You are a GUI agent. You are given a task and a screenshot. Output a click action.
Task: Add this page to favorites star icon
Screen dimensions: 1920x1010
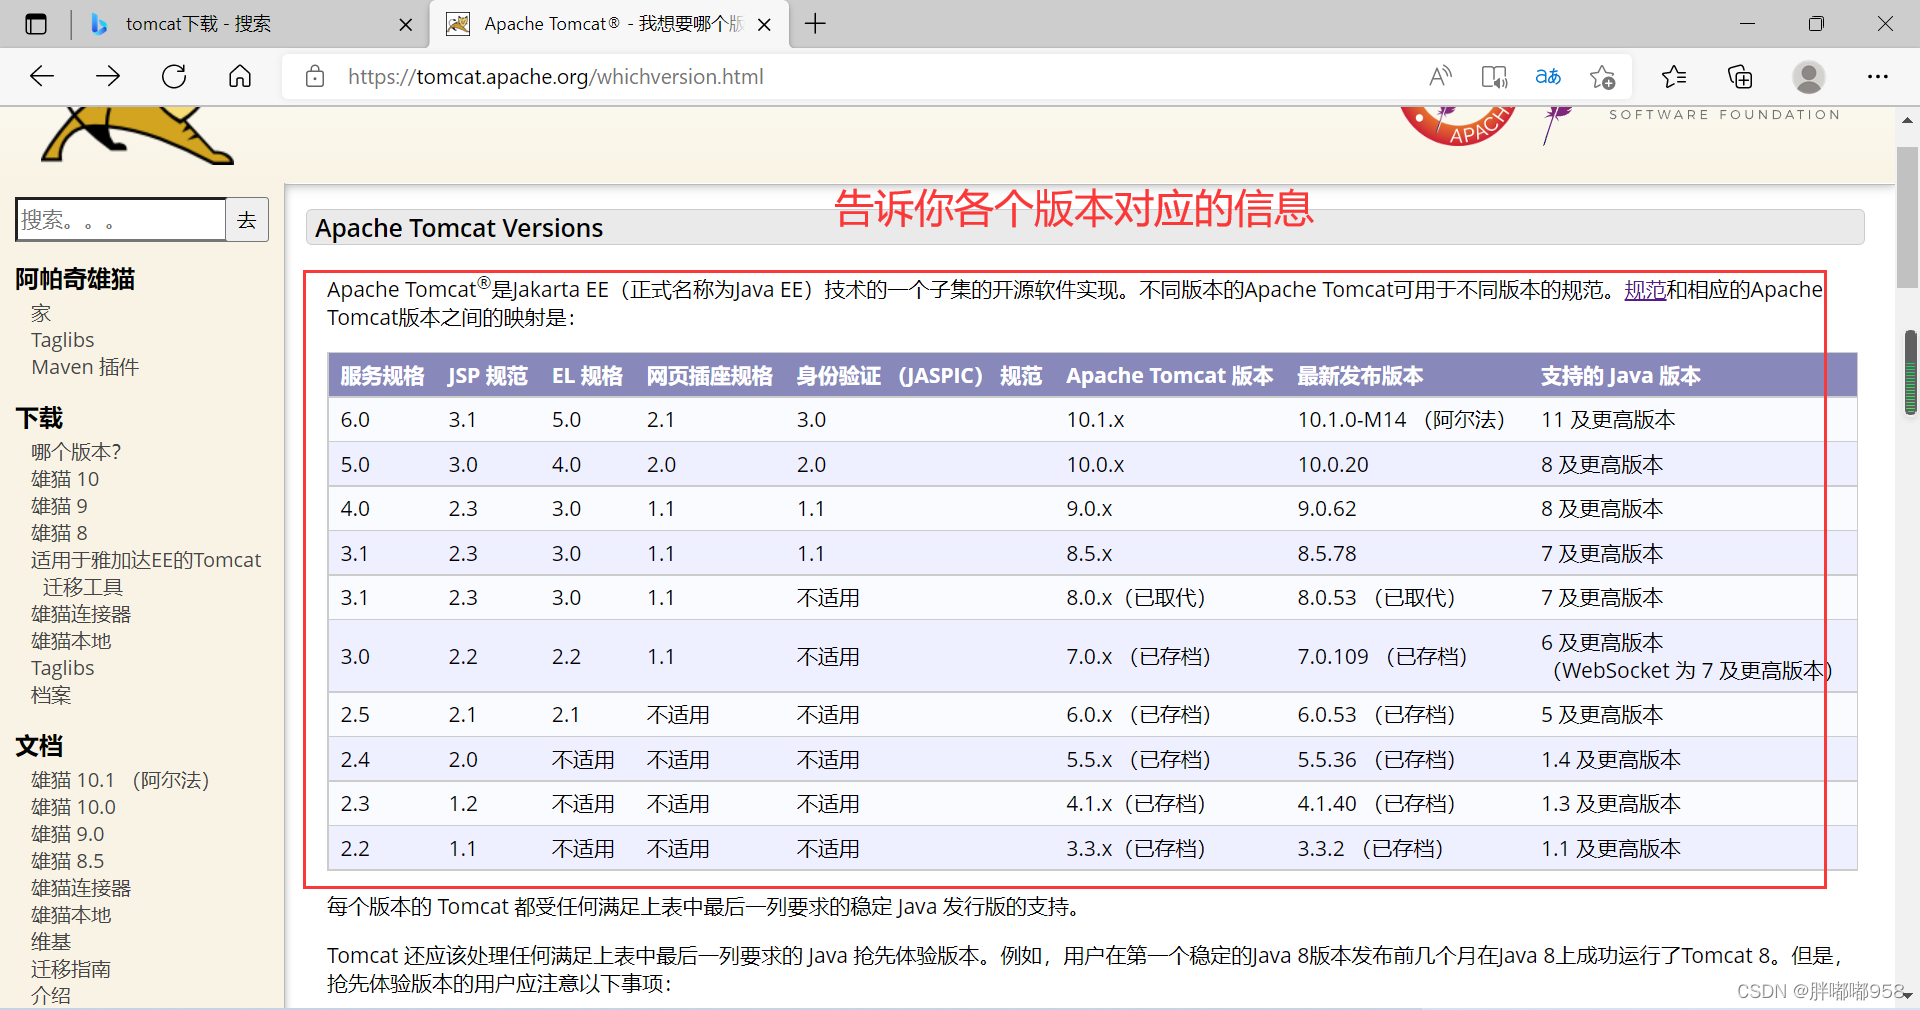click(x=1602, y=76)
